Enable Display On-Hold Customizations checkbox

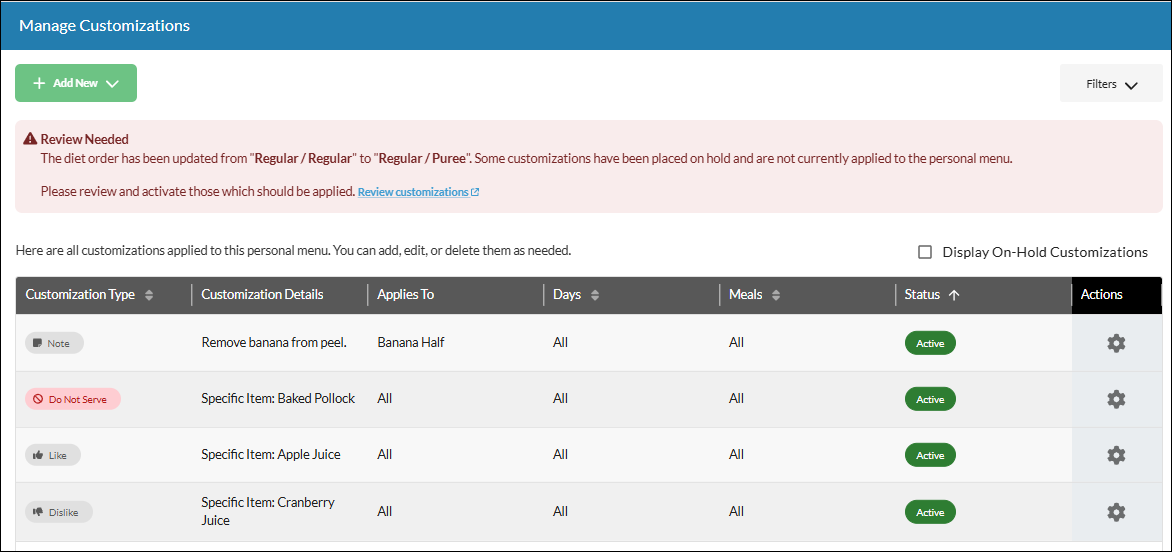click(925, 252)
